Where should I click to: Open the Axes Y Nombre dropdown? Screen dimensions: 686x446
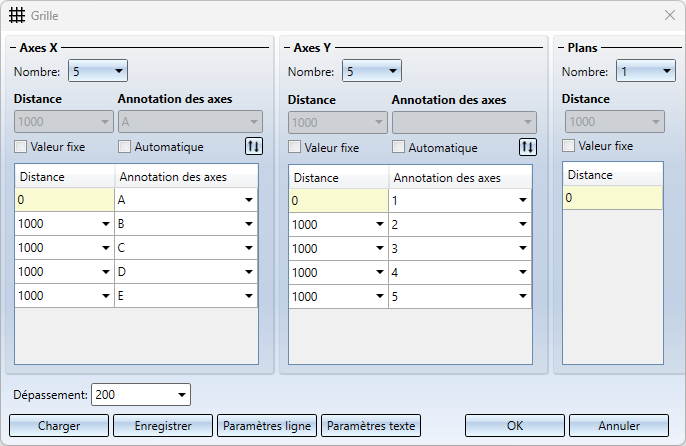coord(372,71)
